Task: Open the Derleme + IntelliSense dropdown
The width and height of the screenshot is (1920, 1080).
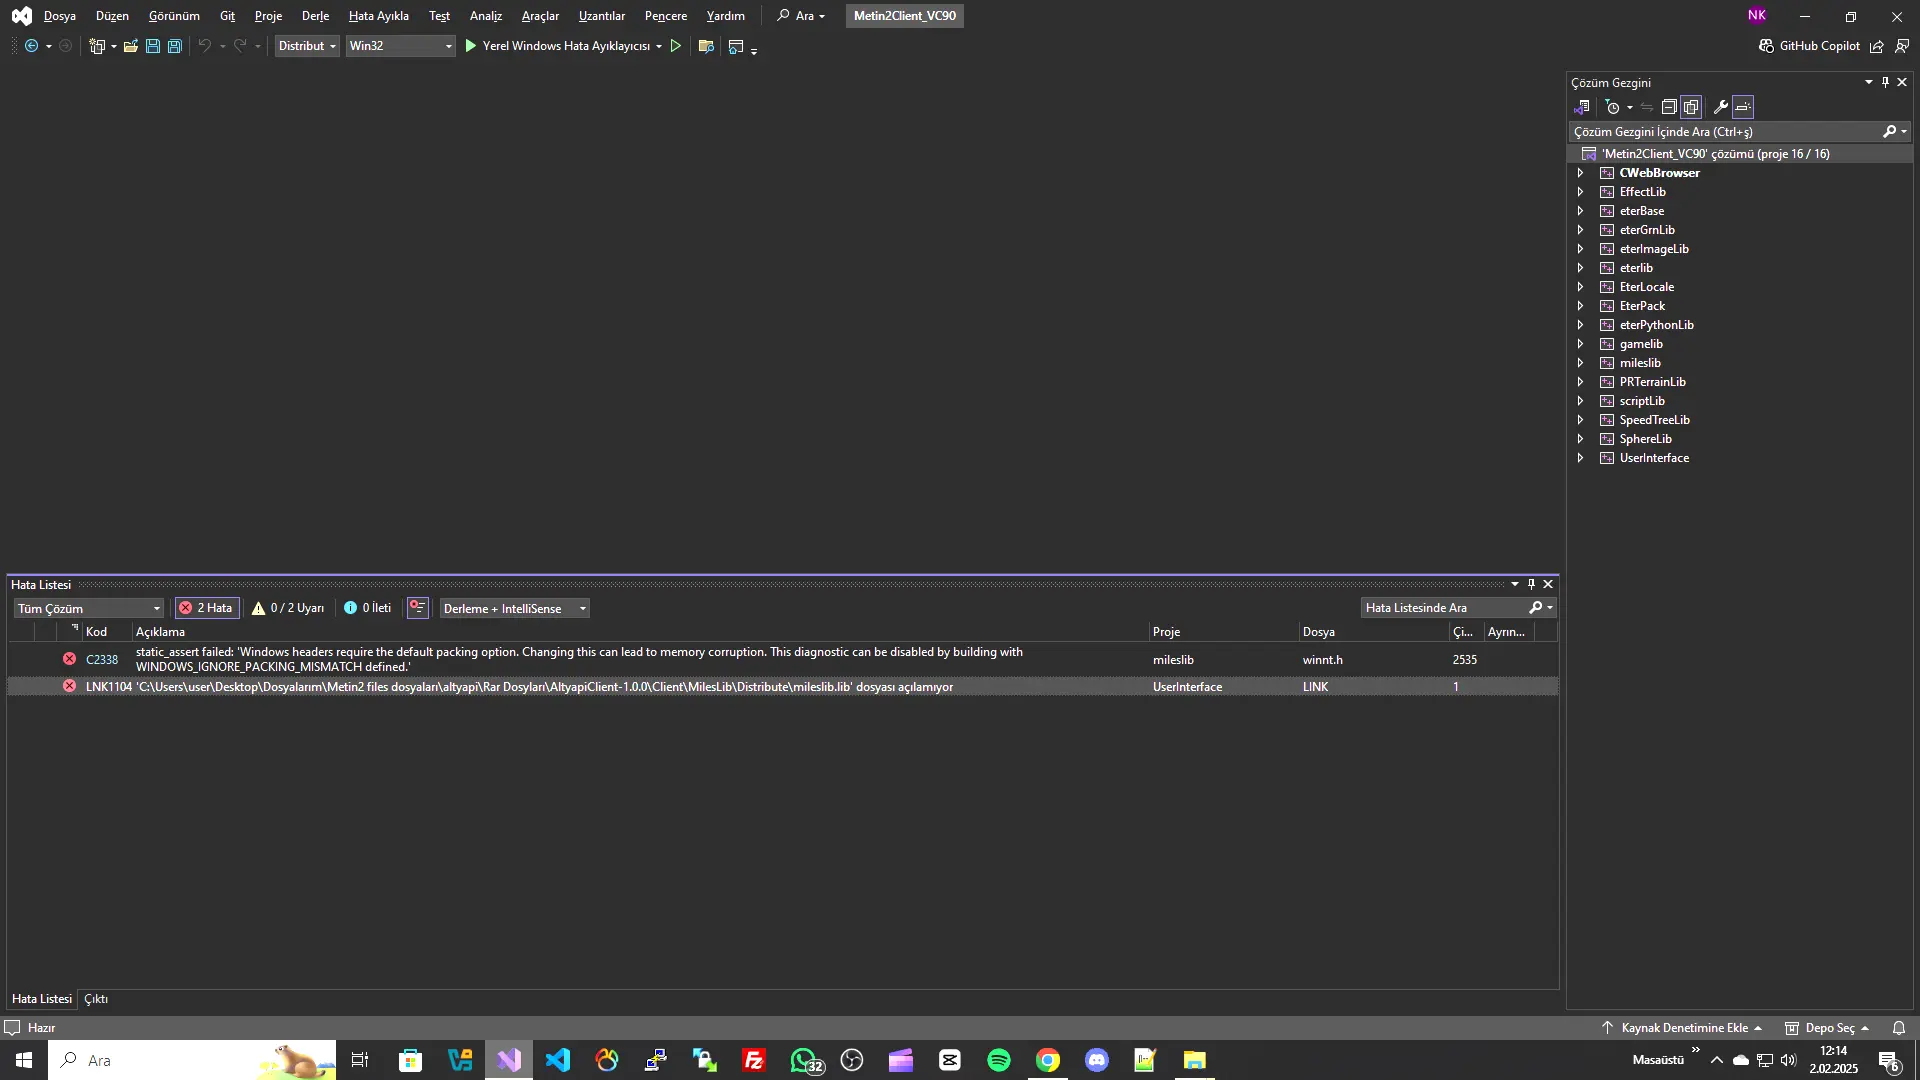Action: point(513,608)
